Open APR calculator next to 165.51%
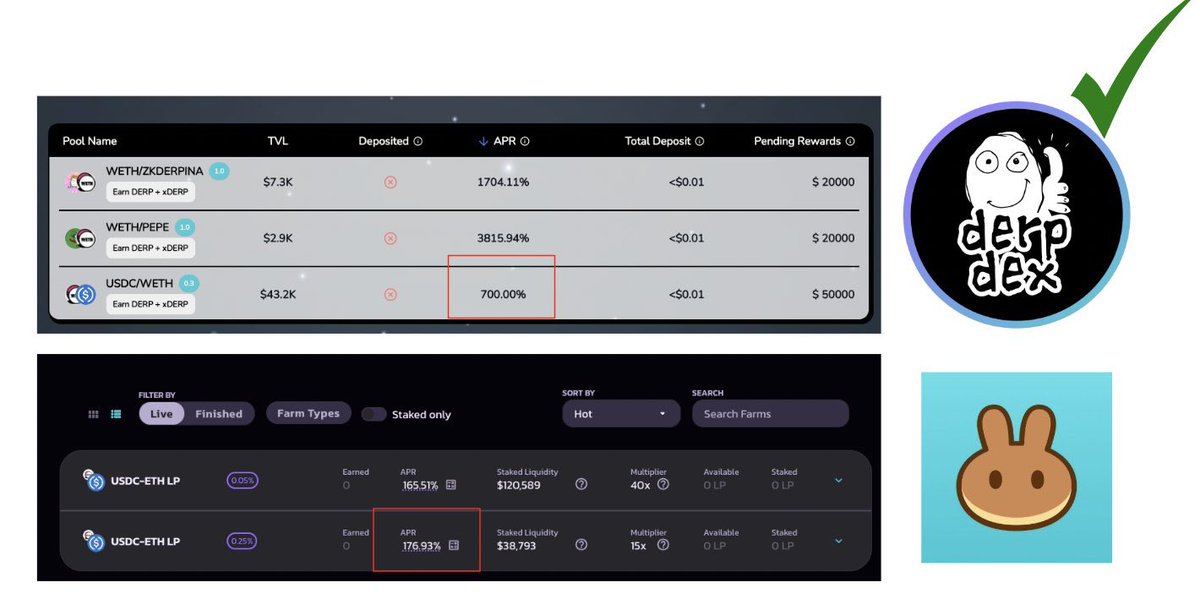The width and height of the screenshot is (1200, 615). 451,485
